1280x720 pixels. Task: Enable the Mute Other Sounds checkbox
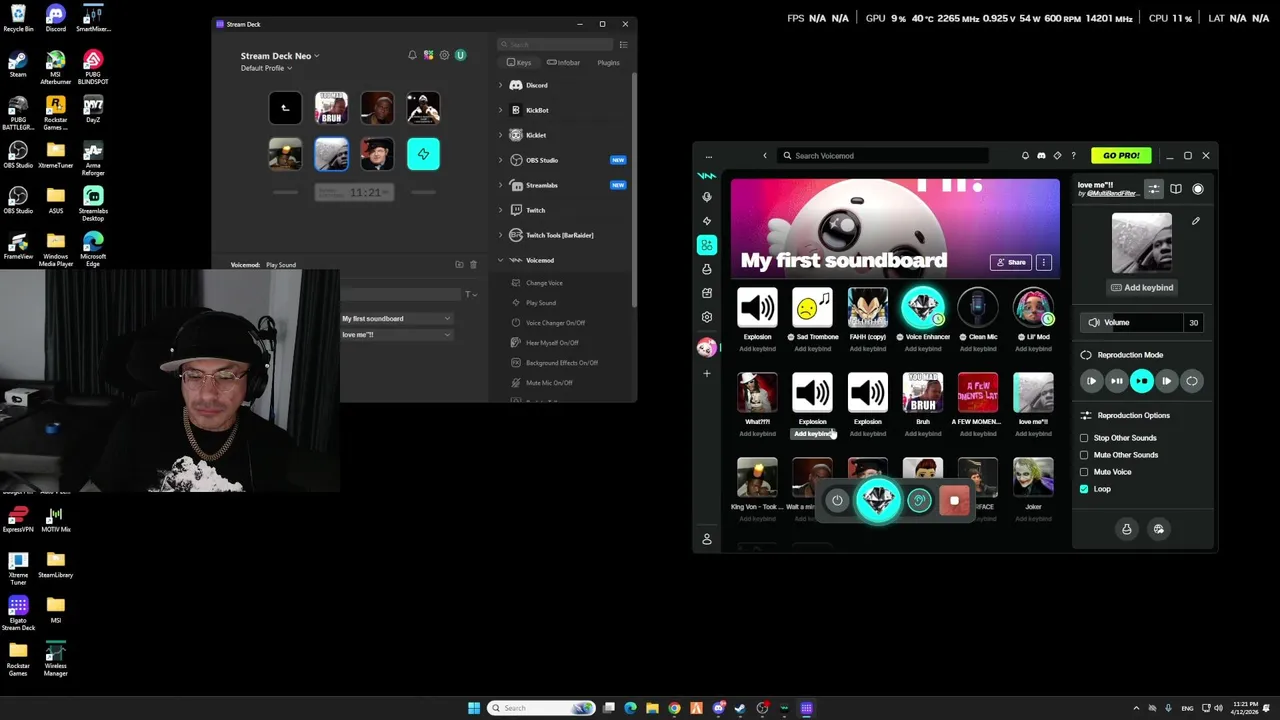[1084, 455]
